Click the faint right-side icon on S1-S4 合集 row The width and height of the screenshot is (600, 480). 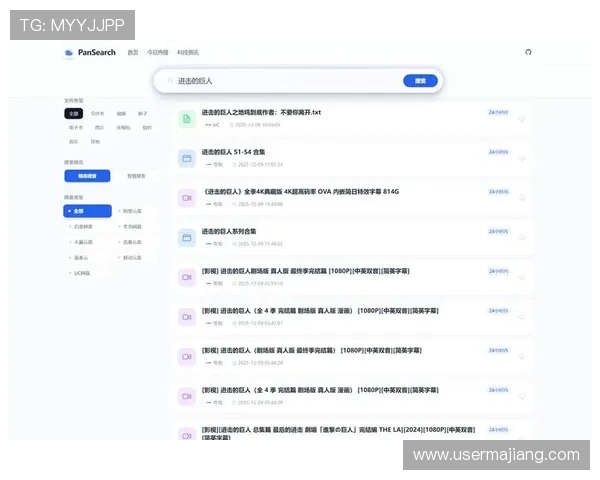522,158
